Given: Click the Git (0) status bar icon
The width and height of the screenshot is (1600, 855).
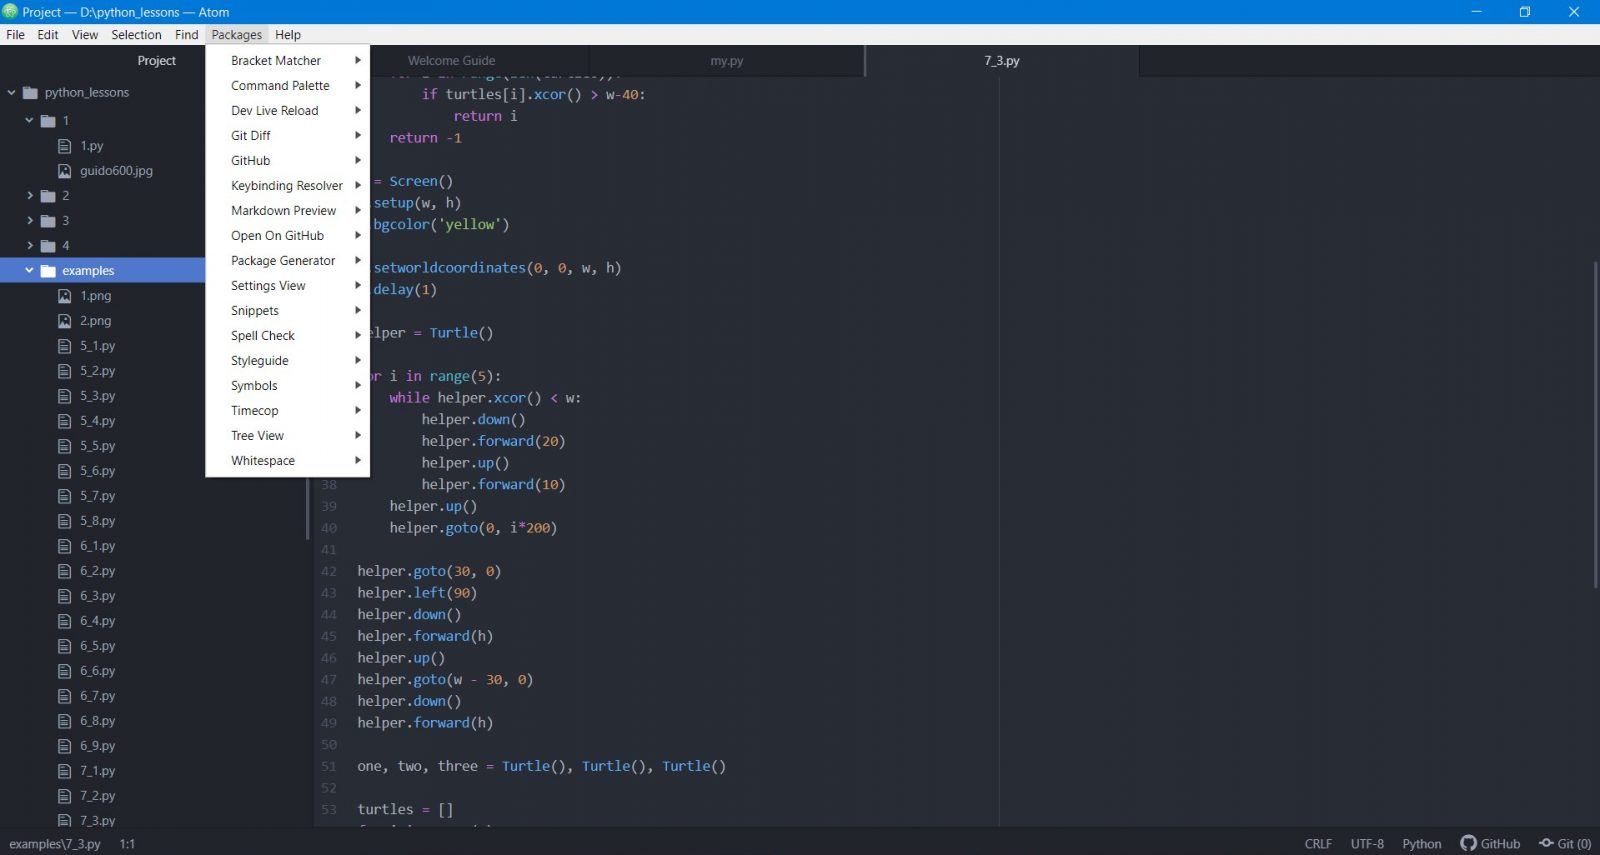Looking at the screenshot, I should click(x=1547, y=843).
